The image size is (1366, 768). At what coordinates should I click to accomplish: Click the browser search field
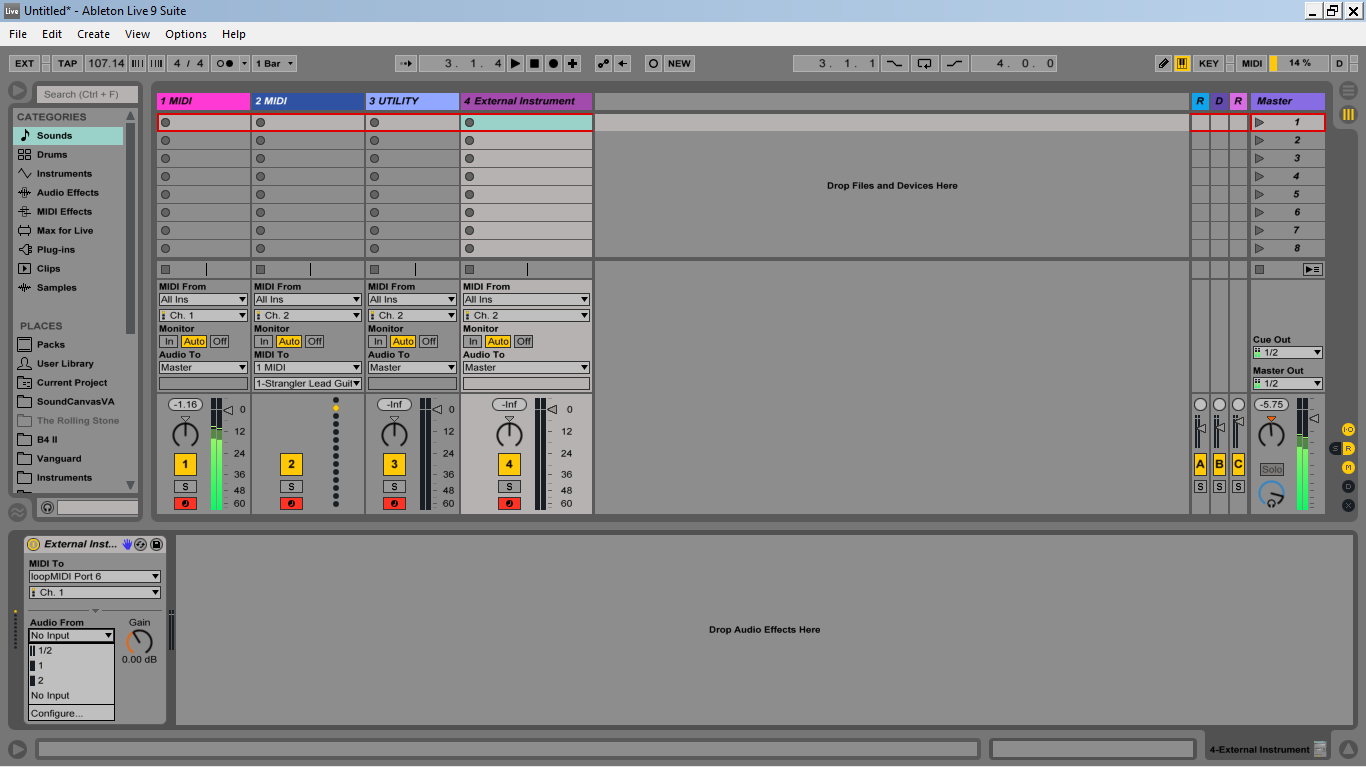pos(89,94)
